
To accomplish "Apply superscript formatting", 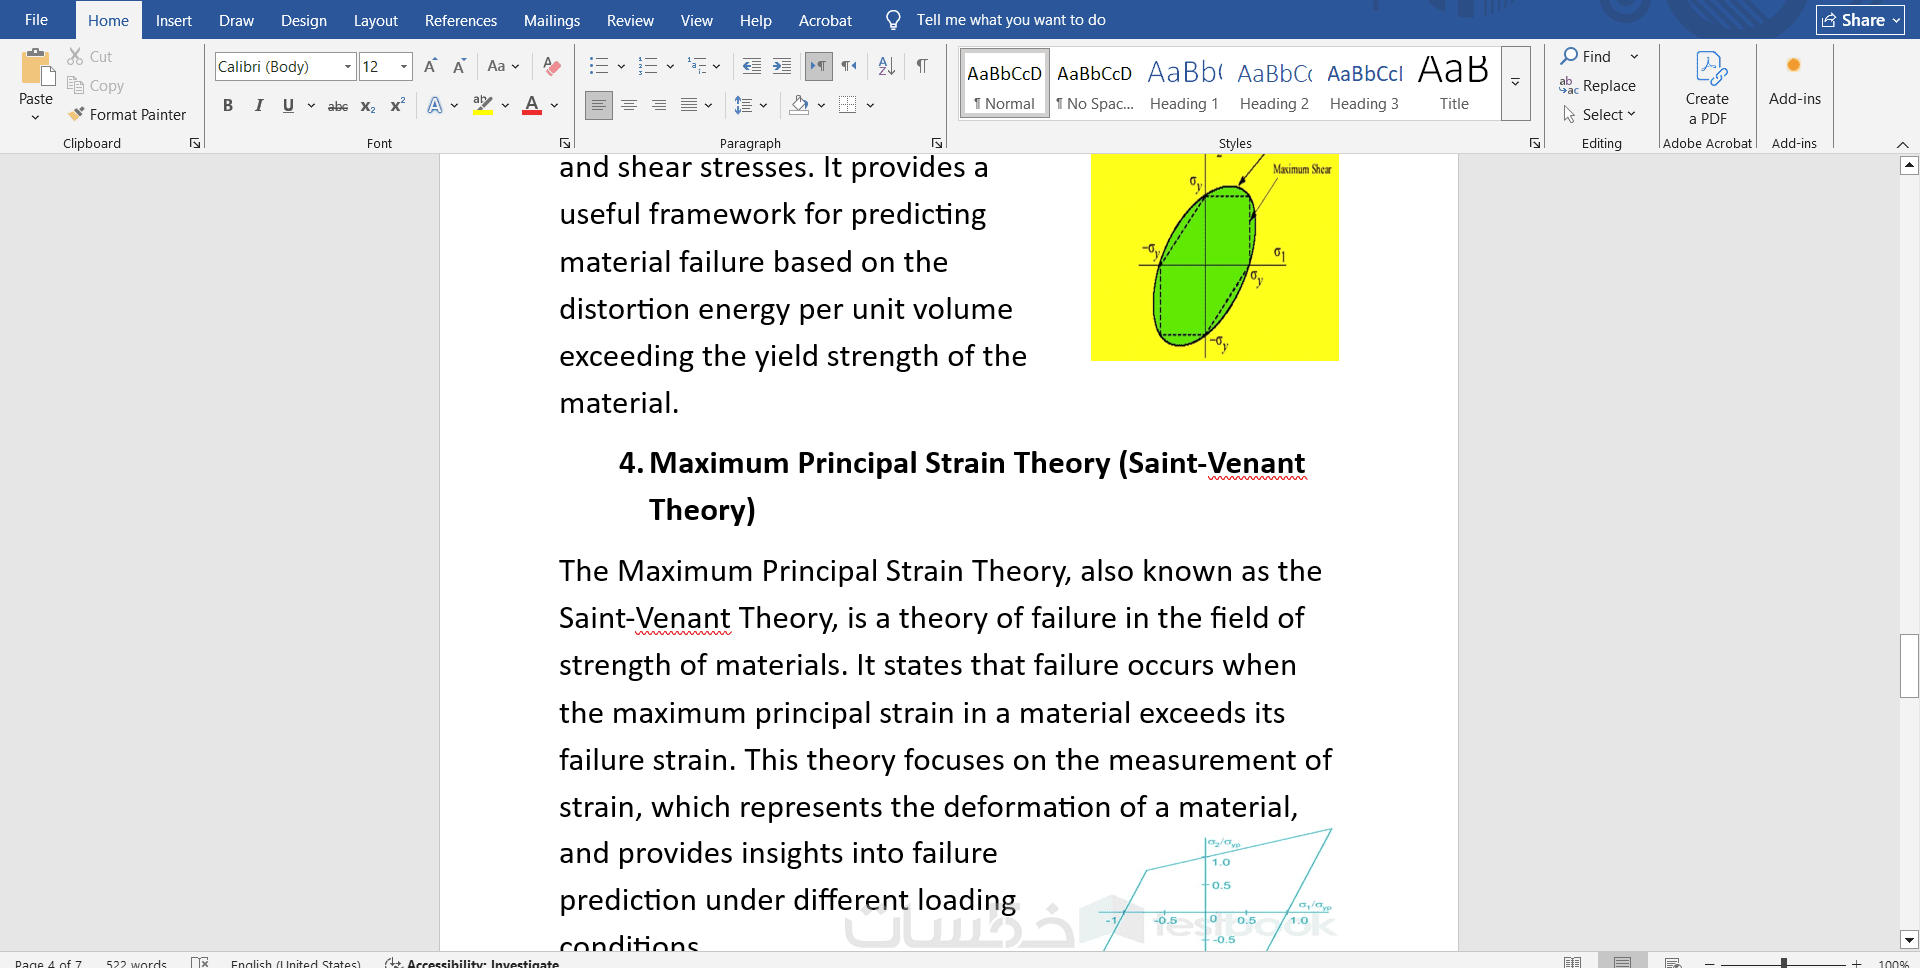I will tap(397, 106).
